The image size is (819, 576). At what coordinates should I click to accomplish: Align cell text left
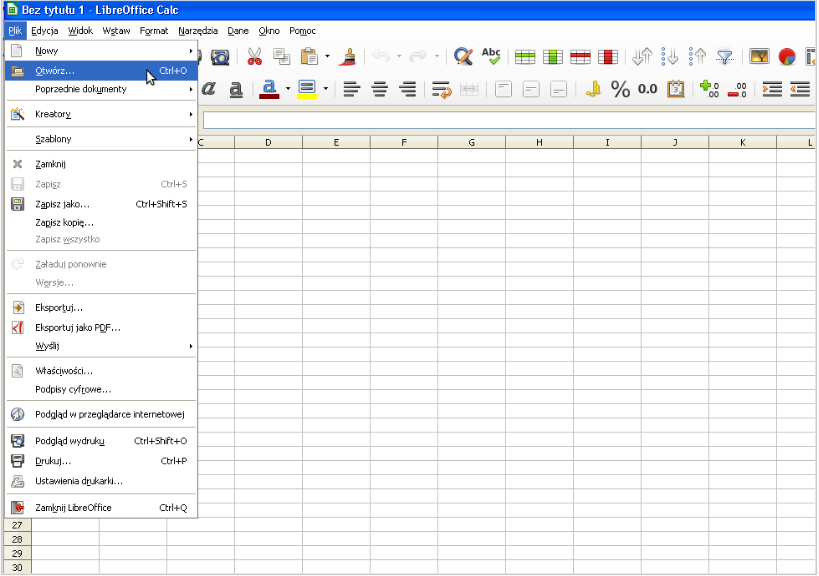(352, 89)
